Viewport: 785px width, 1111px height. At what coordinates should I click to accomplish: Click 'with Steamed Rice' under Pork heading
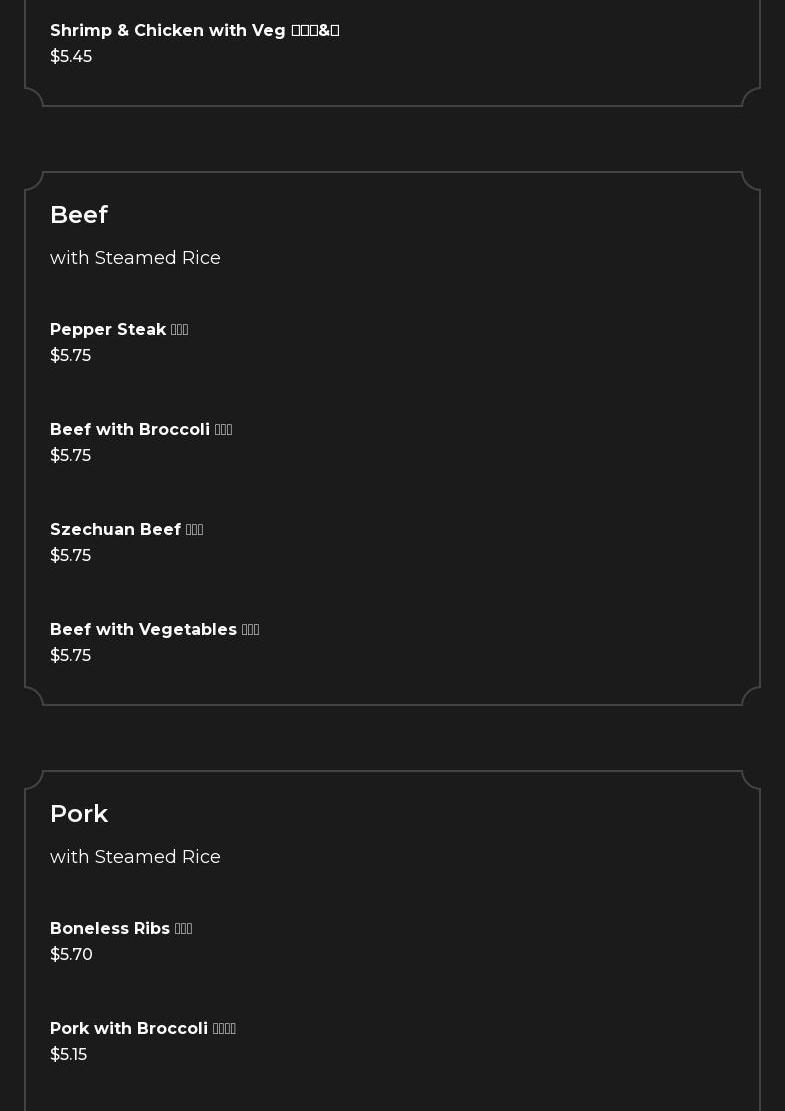point(135,857)
